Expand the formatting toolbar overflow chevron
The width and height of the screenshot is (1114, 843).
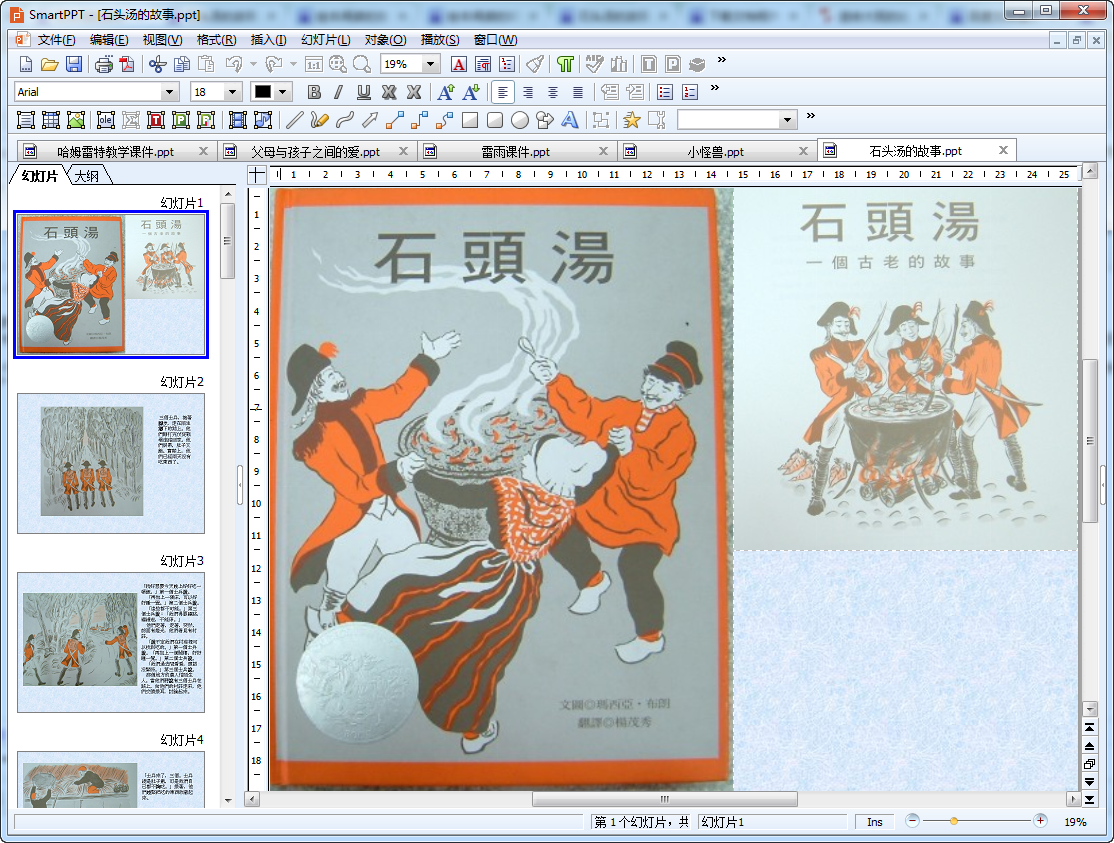[715, 87]
